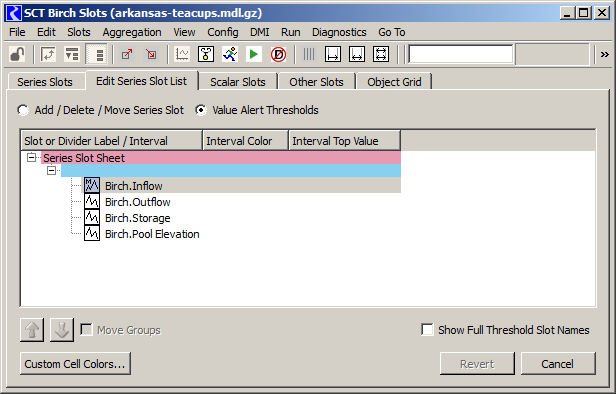The height and width of the screenshot is (394, 616).
Task: Click the running figure icon
Action: pos(230,54)
